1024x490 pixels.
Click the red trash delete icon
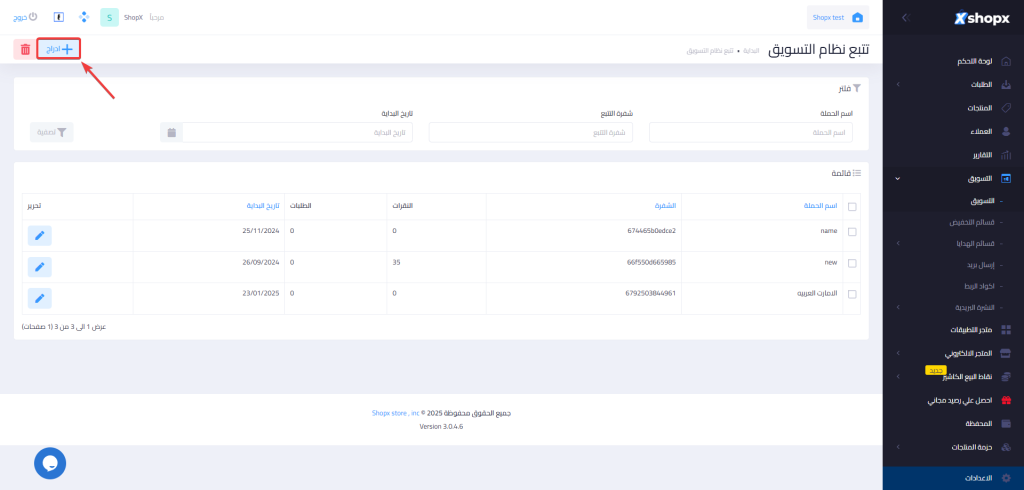(22, 48)
